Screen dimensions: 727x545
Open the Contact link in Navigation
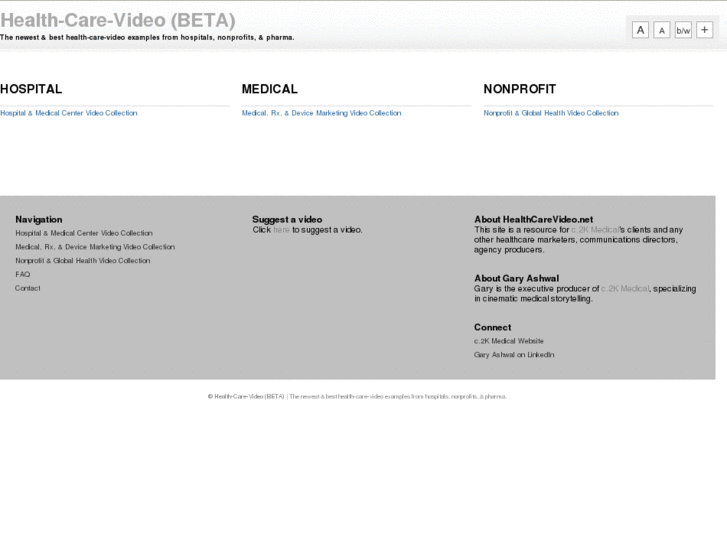pyautogui.click(x=28, y=289)
